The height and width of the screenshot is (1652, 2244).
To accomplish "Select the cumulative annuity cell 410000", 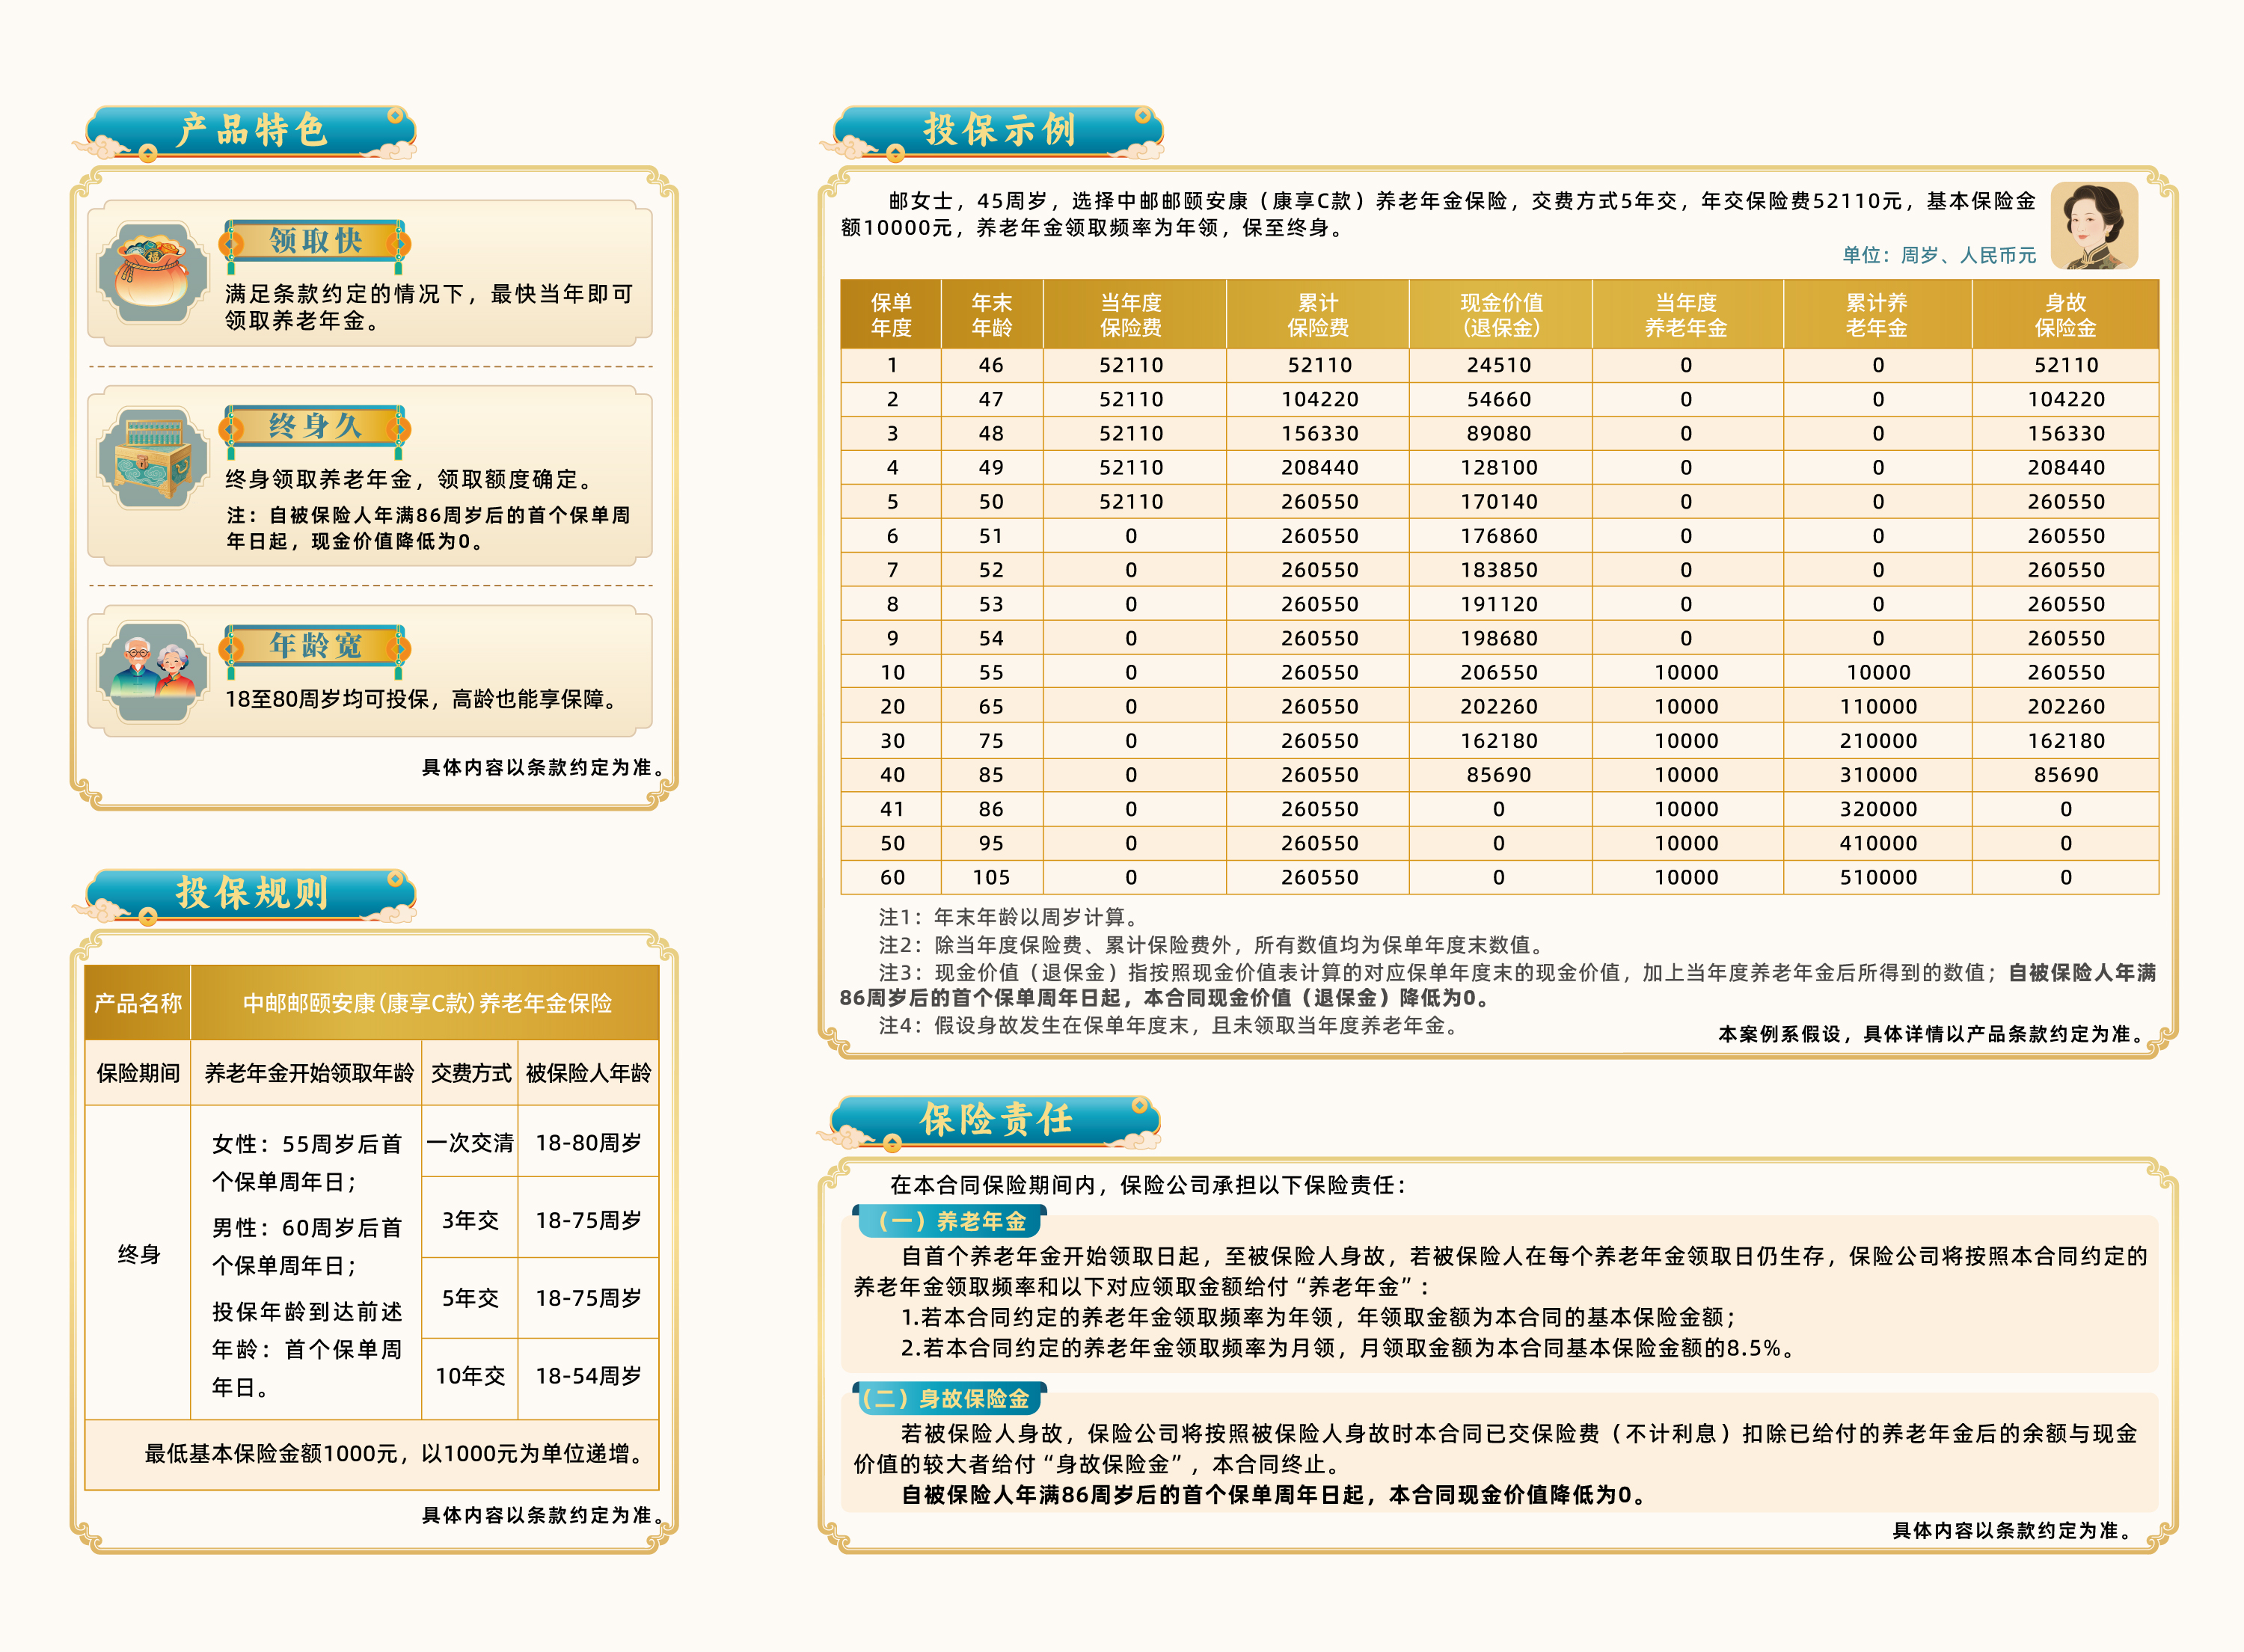I will click(x=1878, y=843).
